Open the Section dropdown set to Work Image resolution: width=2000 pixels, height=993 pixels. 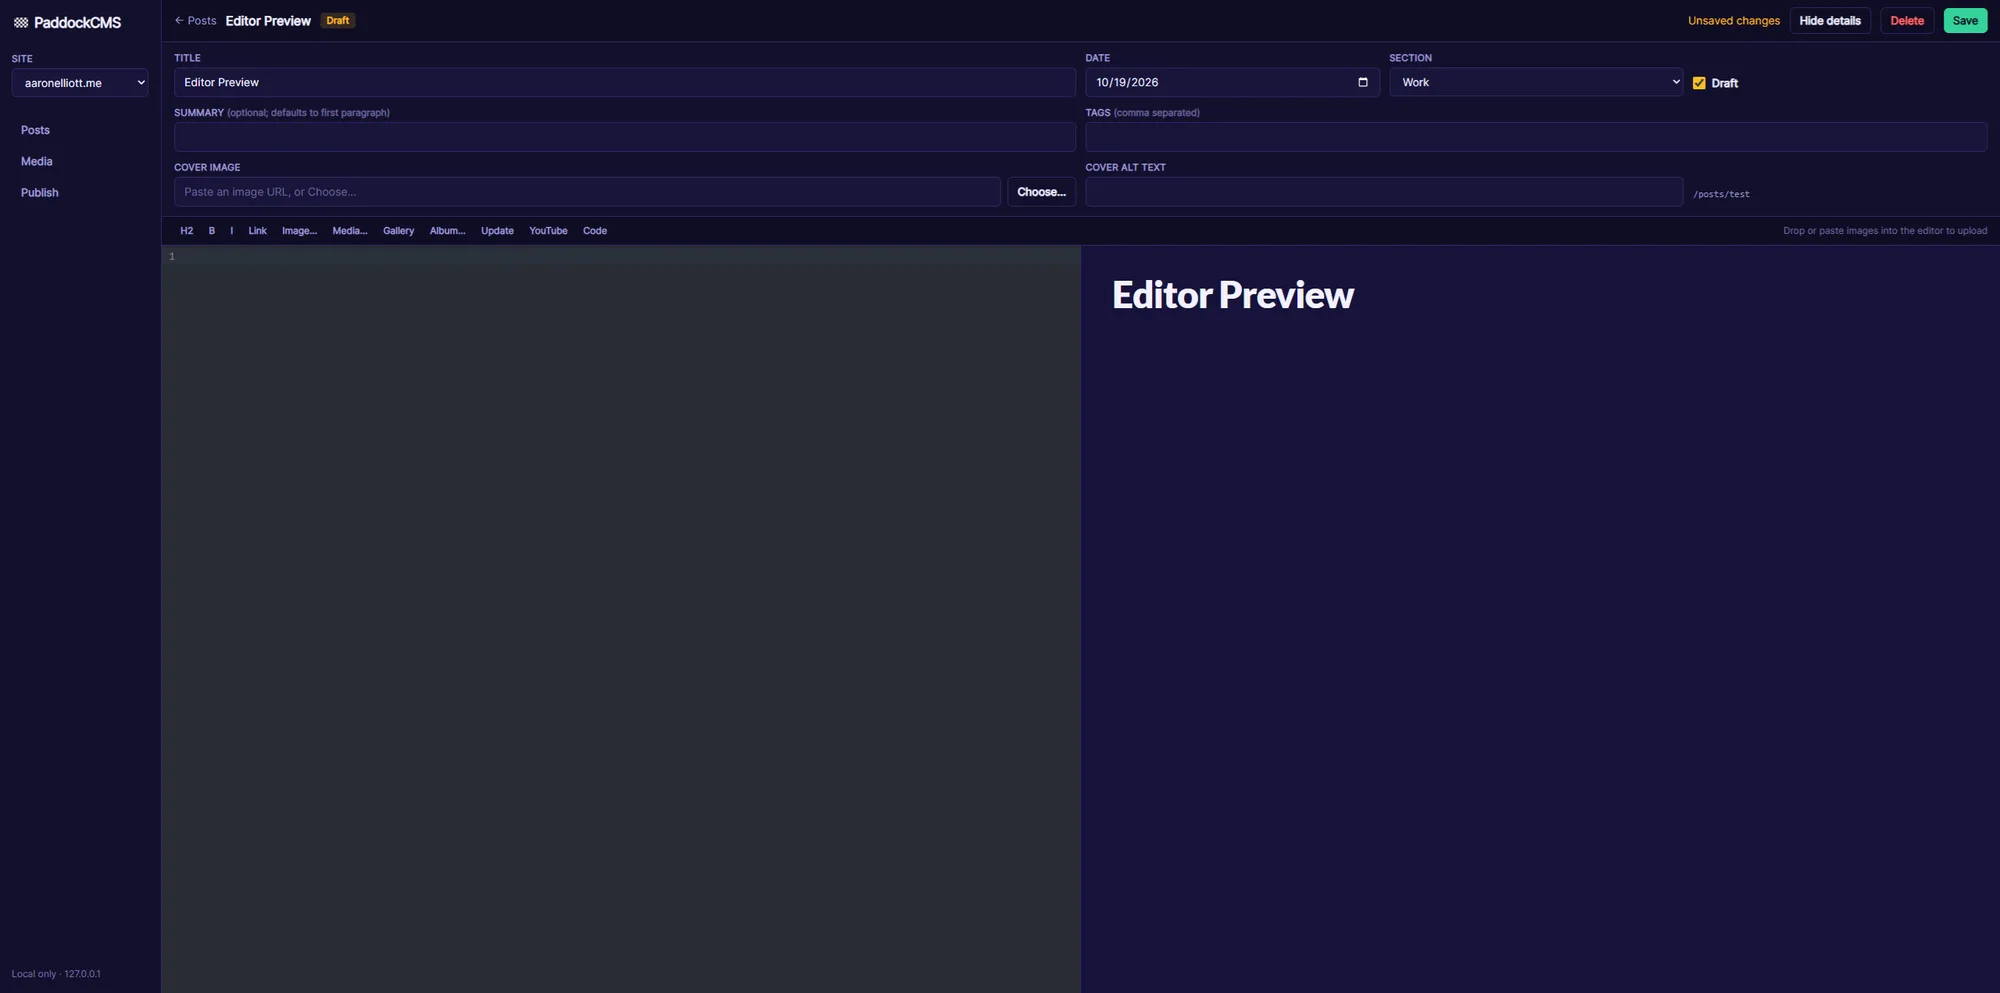tap(1536, 82)
